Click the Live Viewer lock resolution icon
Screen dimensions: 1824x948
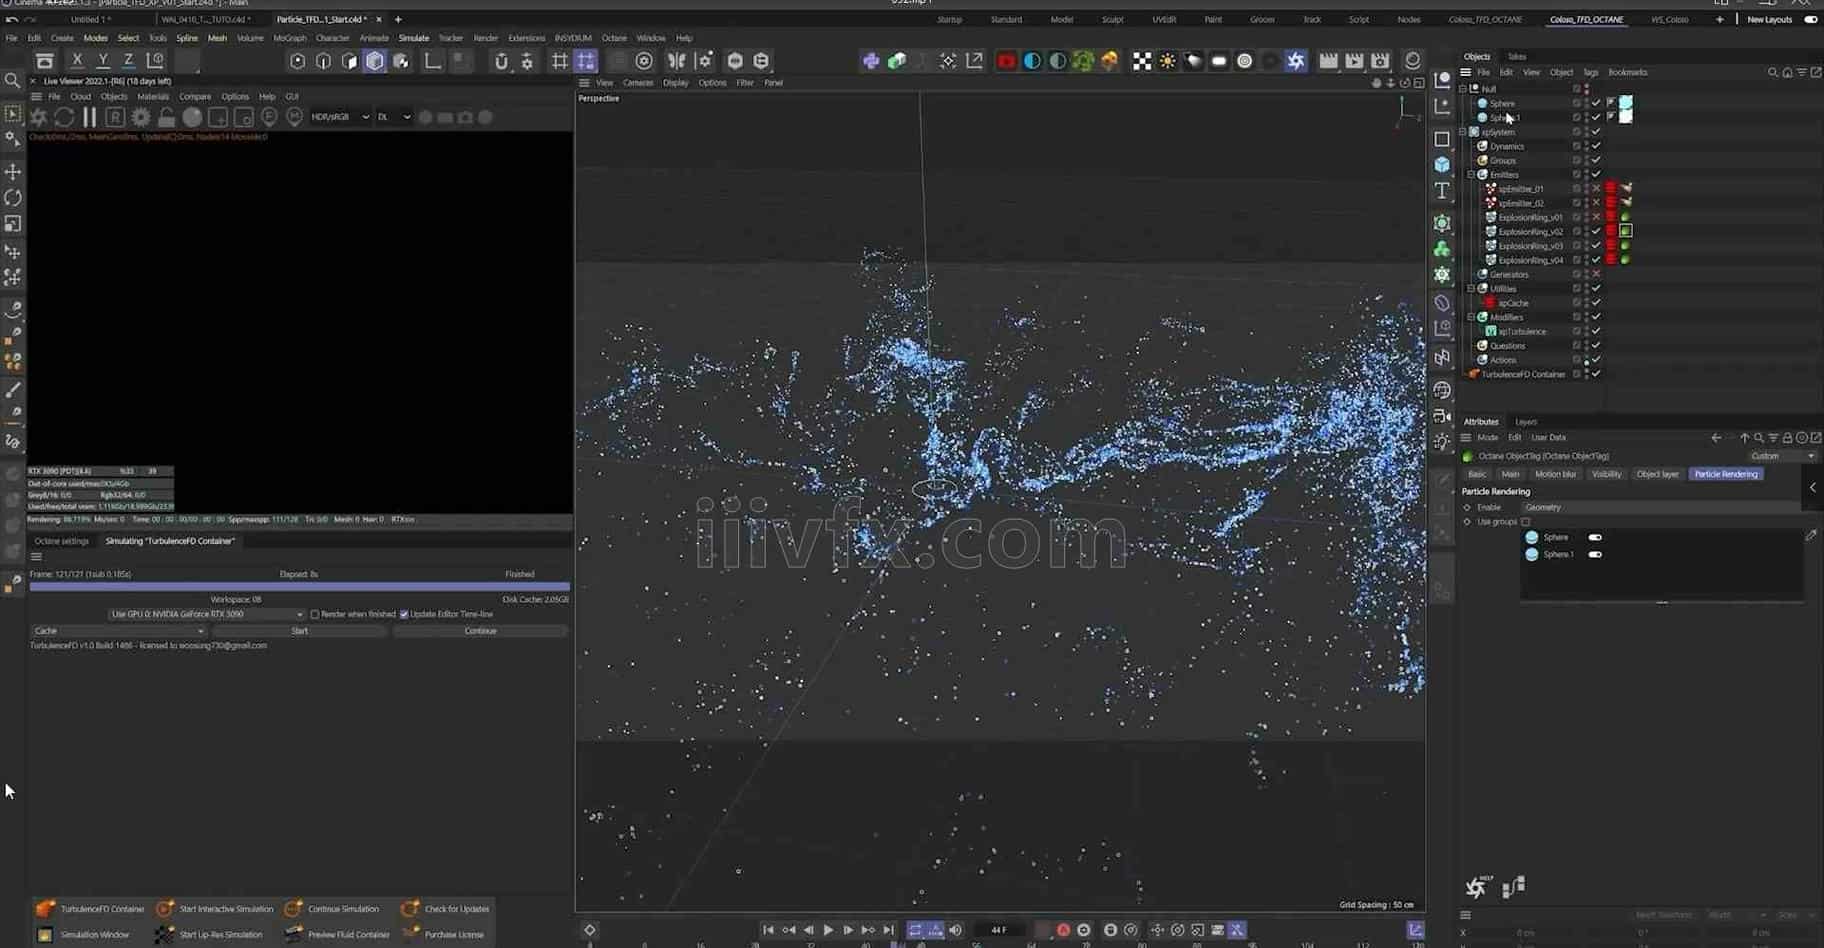[x=167, y=117]
